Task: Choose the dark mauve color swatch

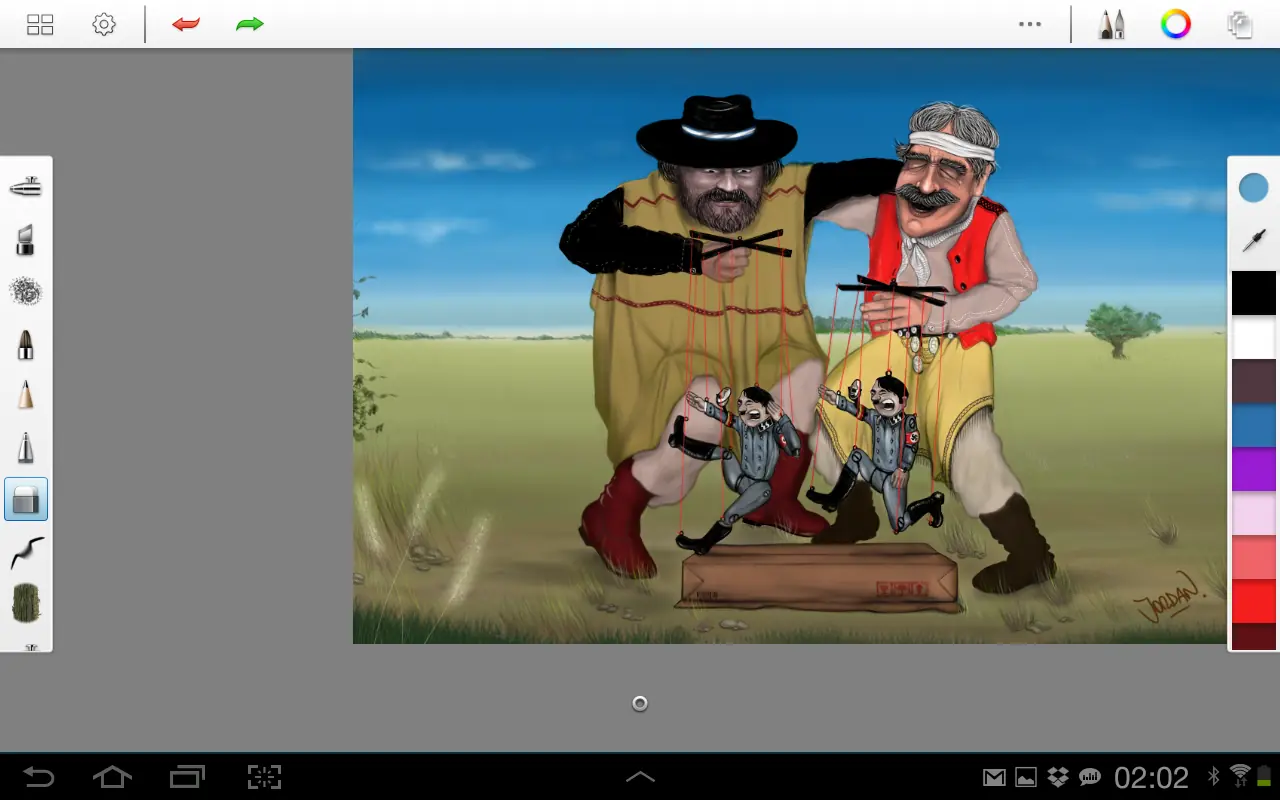Action: [x=1254, y=382]
